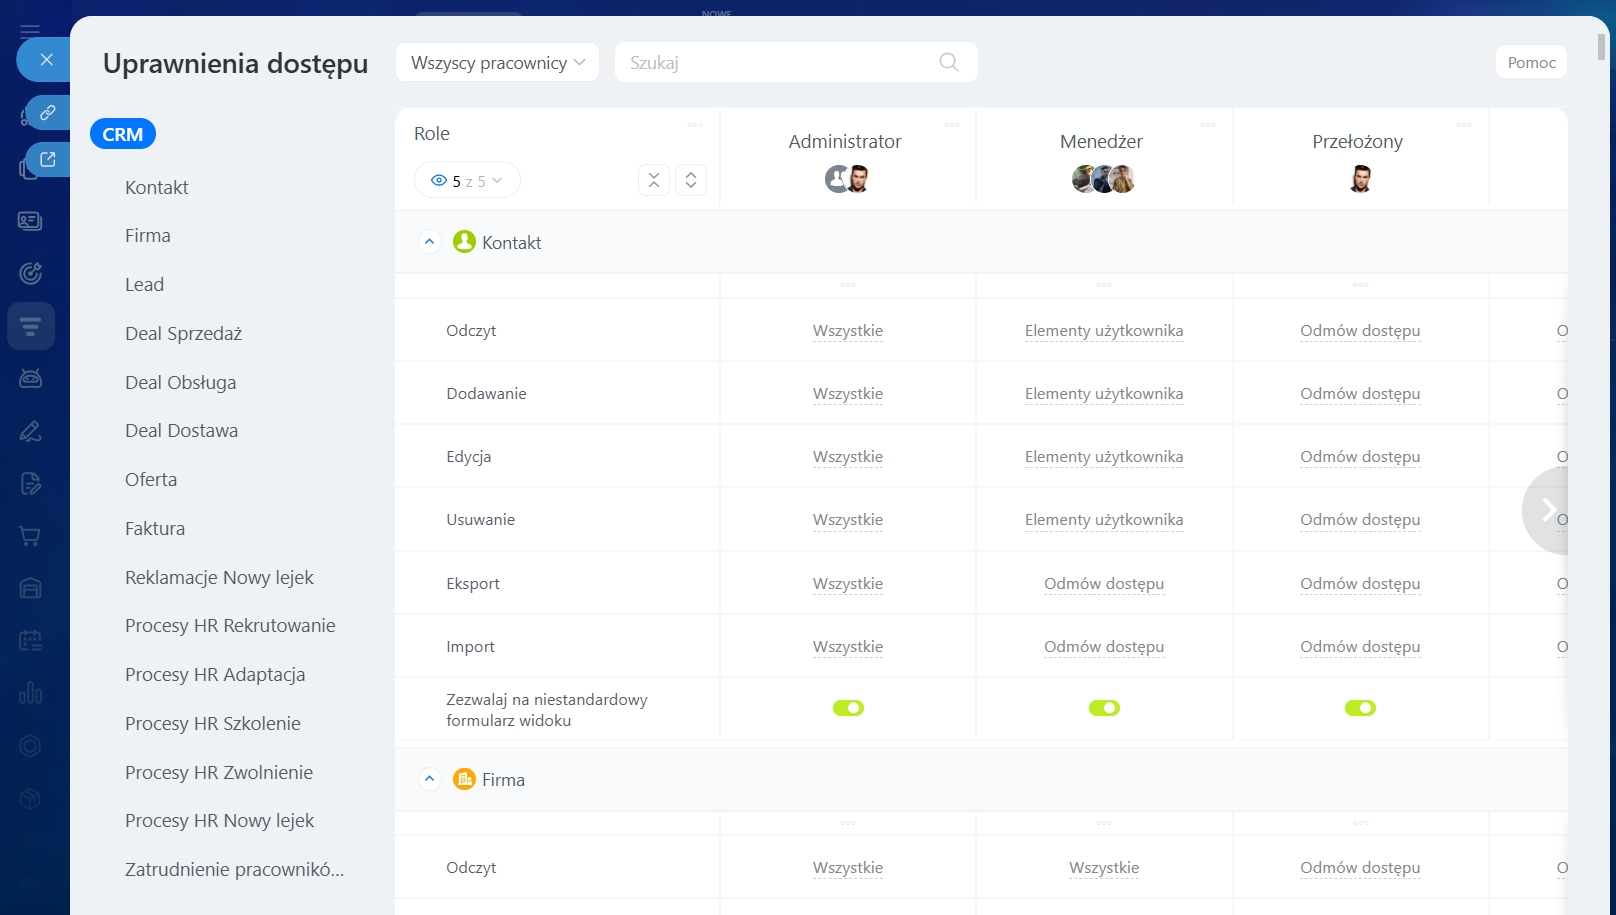This screenshot has height=915, width=1616.
Task: Open the Wszyscy pracownicy dropdown
Action: tap(497, 62)
